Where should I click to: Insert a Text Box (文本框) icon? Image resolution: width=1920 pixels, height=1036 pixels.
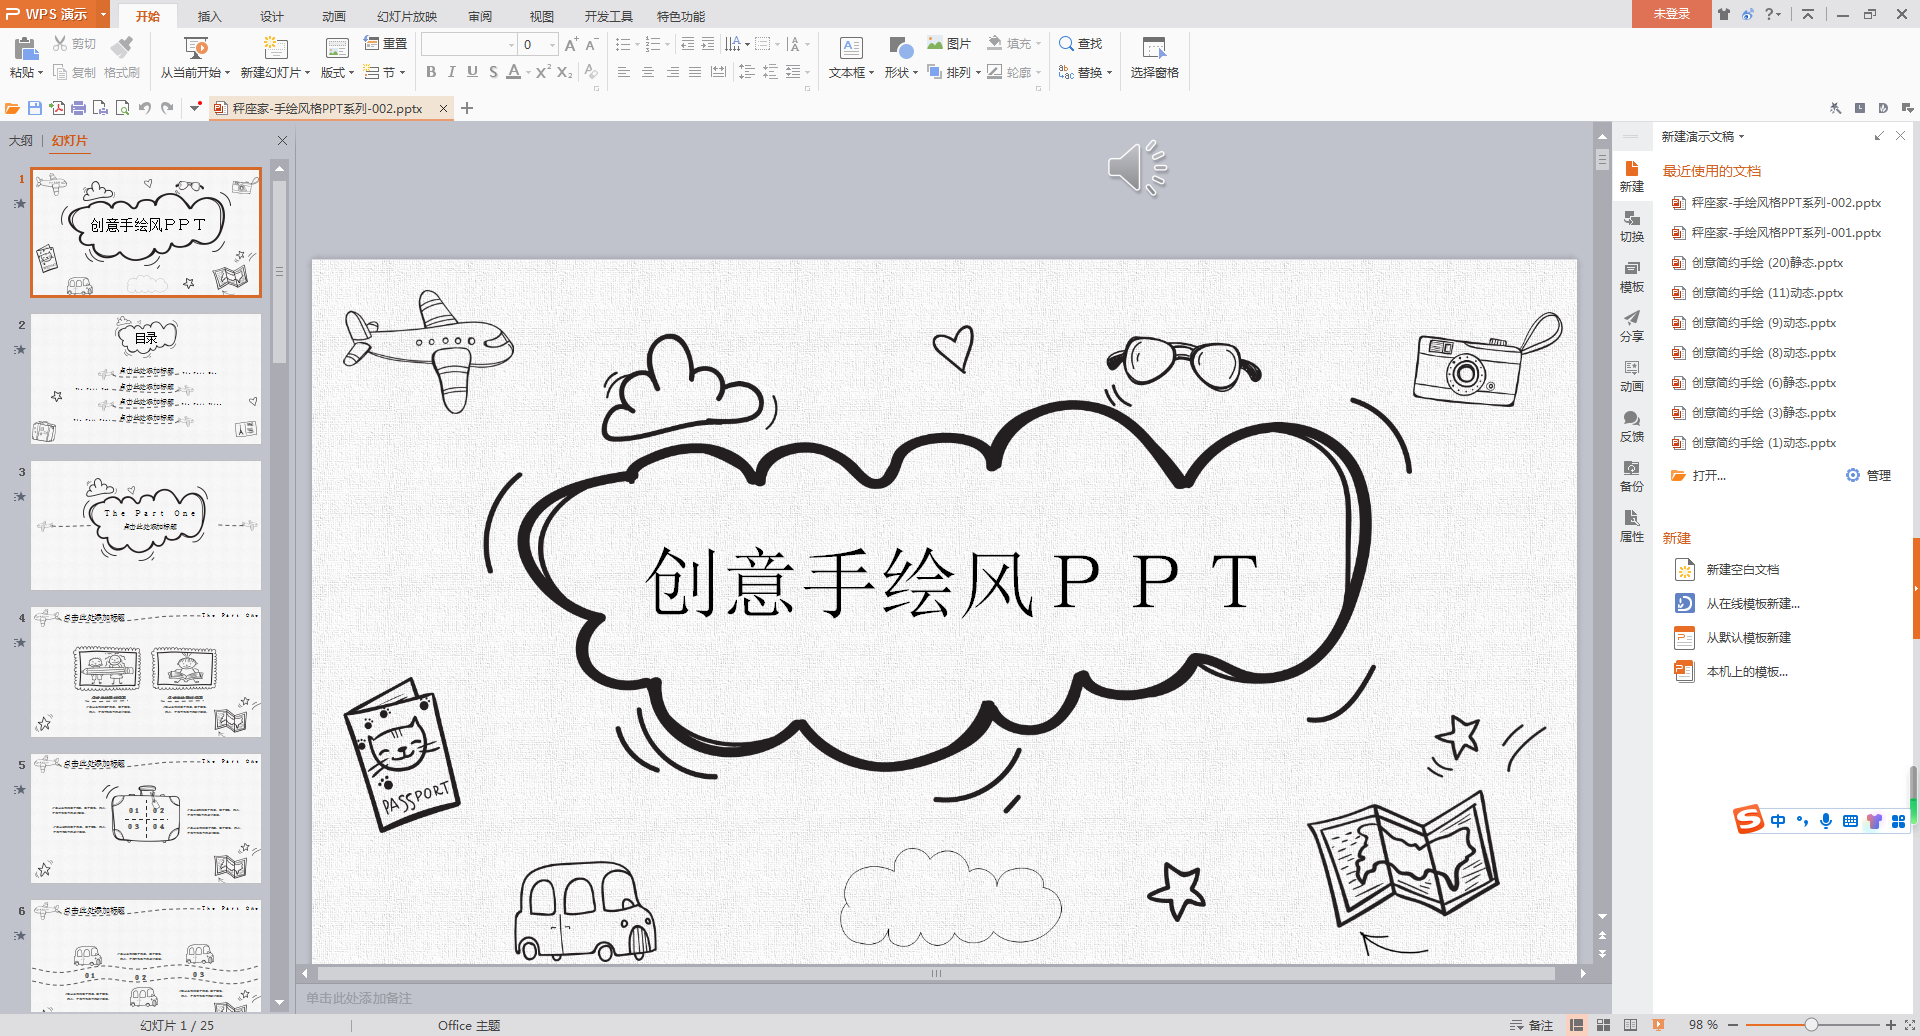point(851,48)
